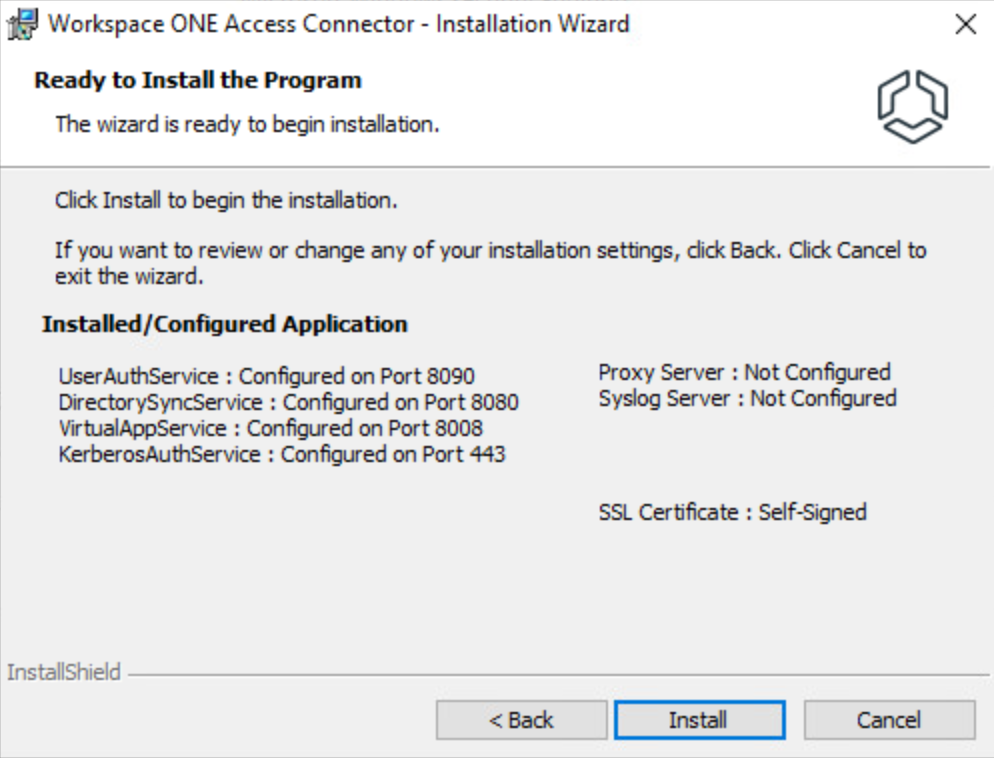Click 'The wizard is ready to begin' text
The width and height of the screenshot is (994, 758).
(247, 125)
